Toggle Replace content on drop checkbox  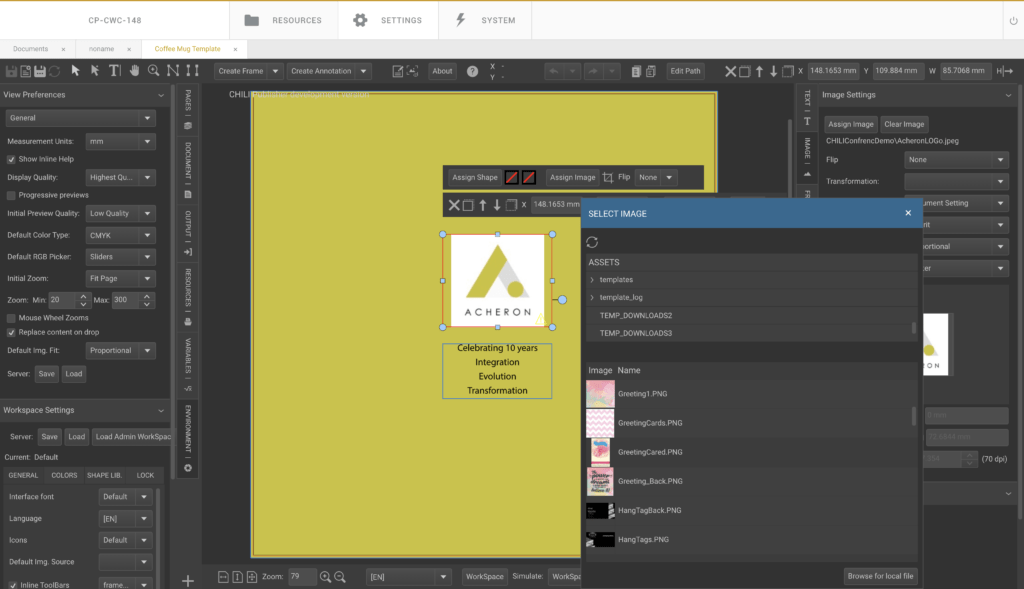coord(11,332)
